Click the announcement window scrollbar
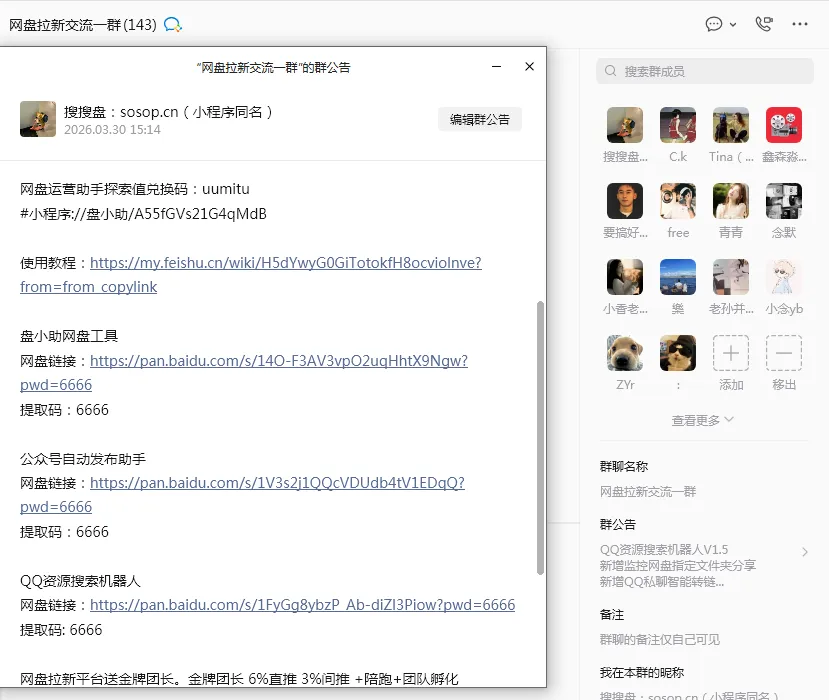 (x=540, y=438)
